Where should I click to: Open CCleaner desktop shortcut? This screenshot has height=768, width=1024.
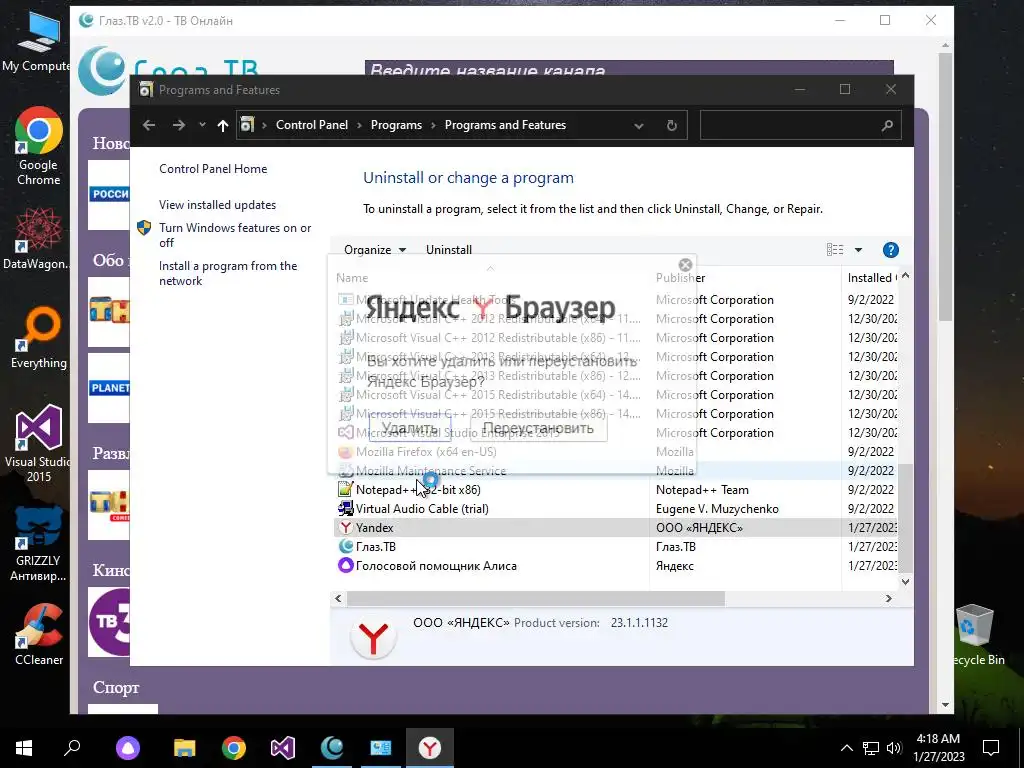tap(39, 633)
